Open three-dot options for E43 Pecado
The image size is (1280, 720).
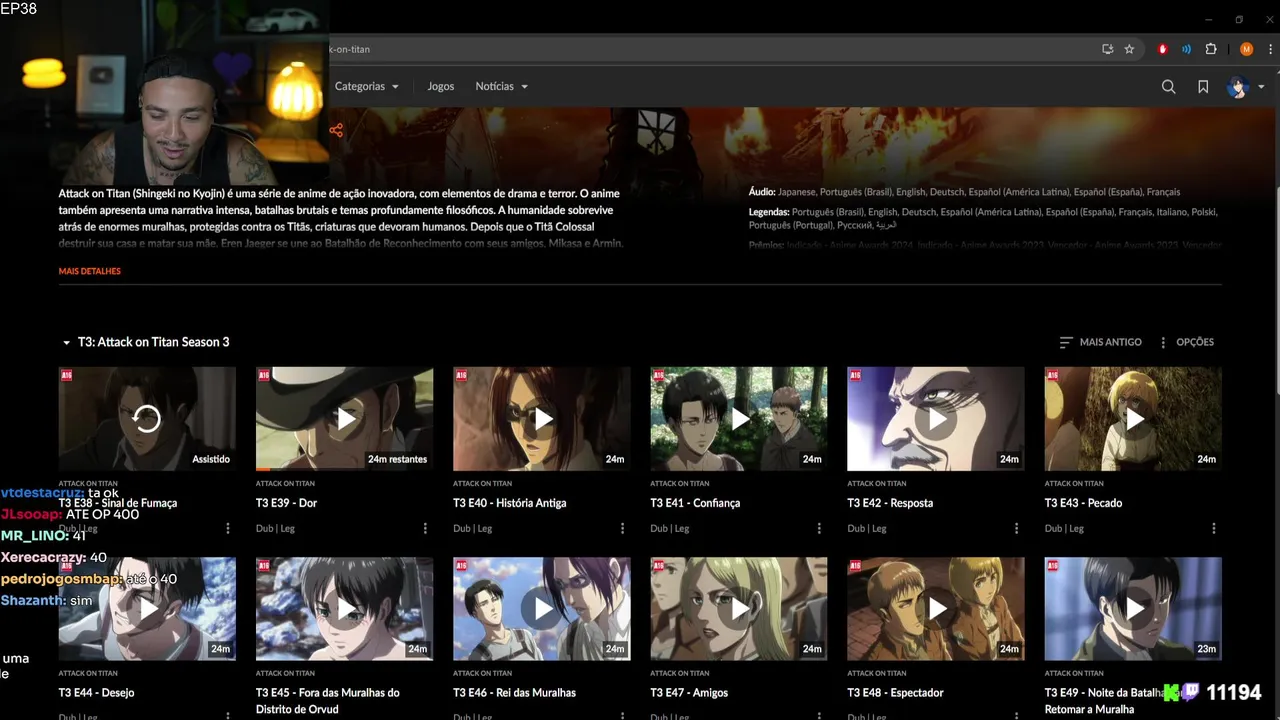point(1214,528)
